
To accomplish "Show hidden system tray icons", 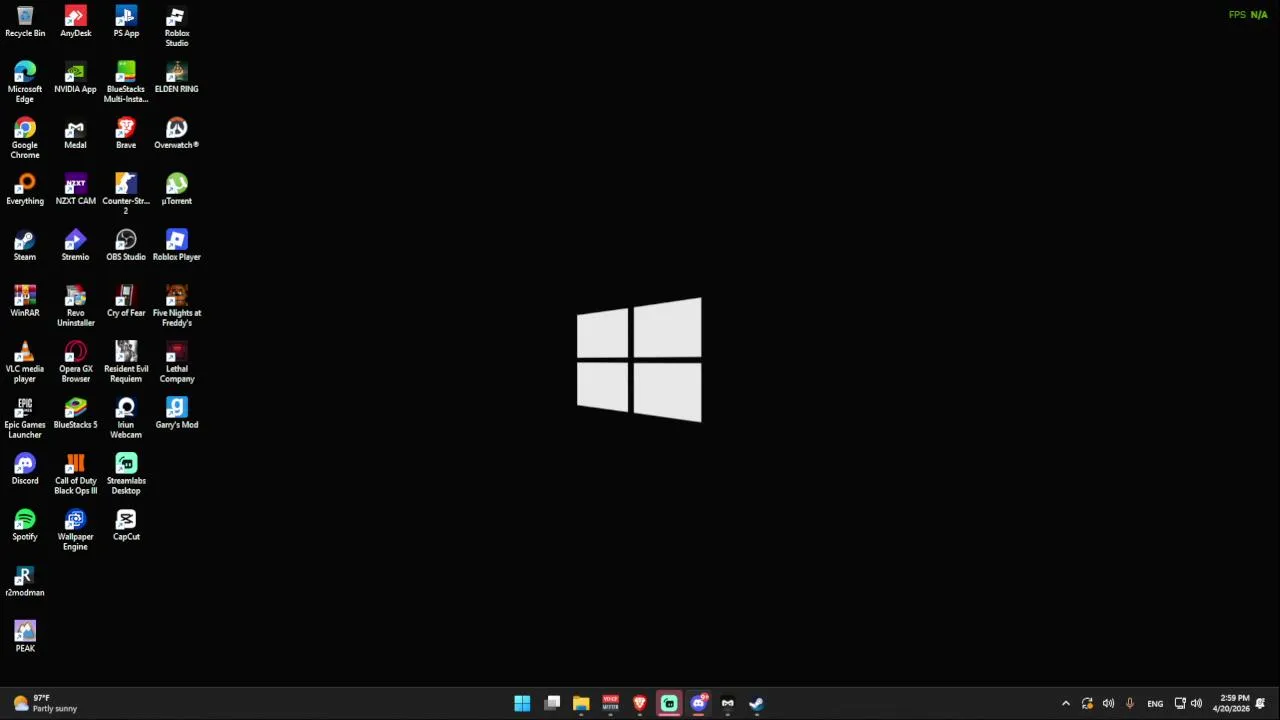I will (x=1065, y=704).
